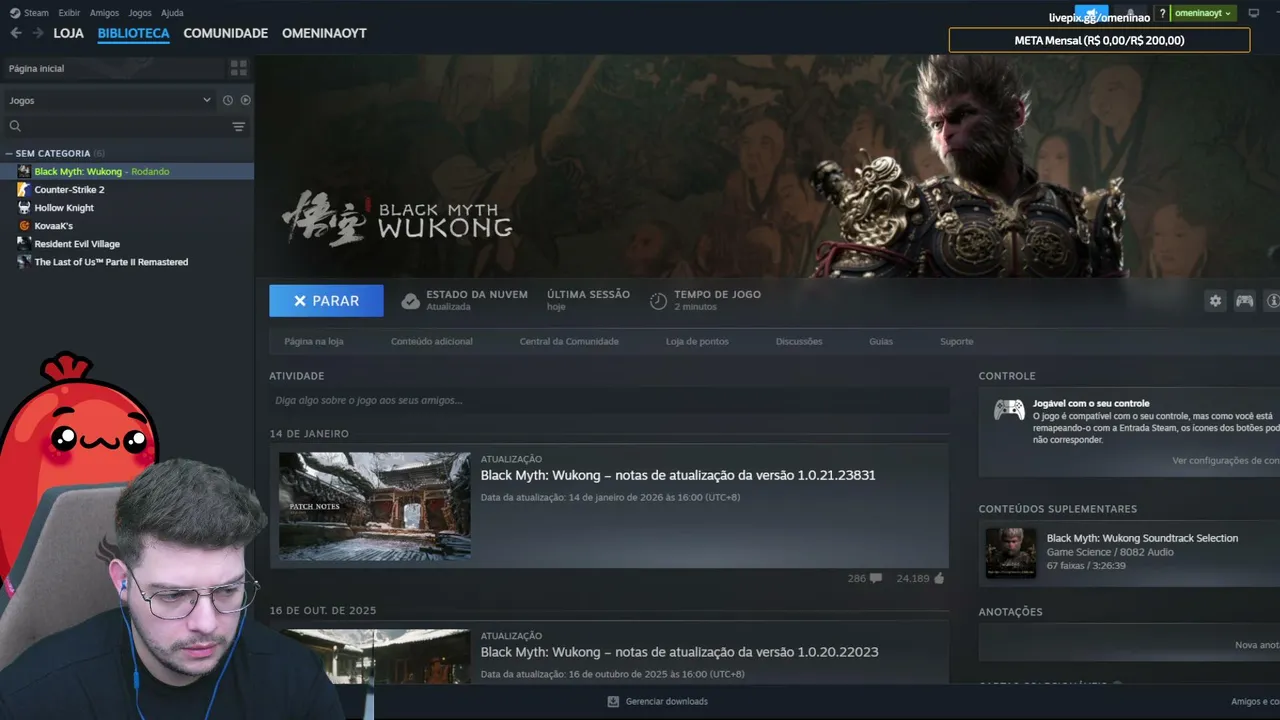Open the Guias link
1280x720 pixels.
881,341
